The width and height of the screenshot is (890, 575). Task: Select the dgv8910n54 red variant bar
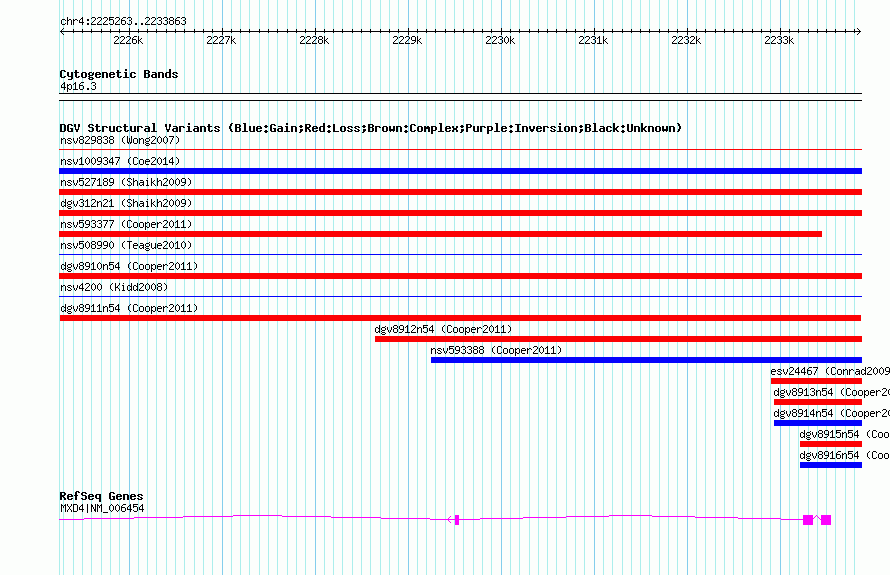(x=460, y=276)
